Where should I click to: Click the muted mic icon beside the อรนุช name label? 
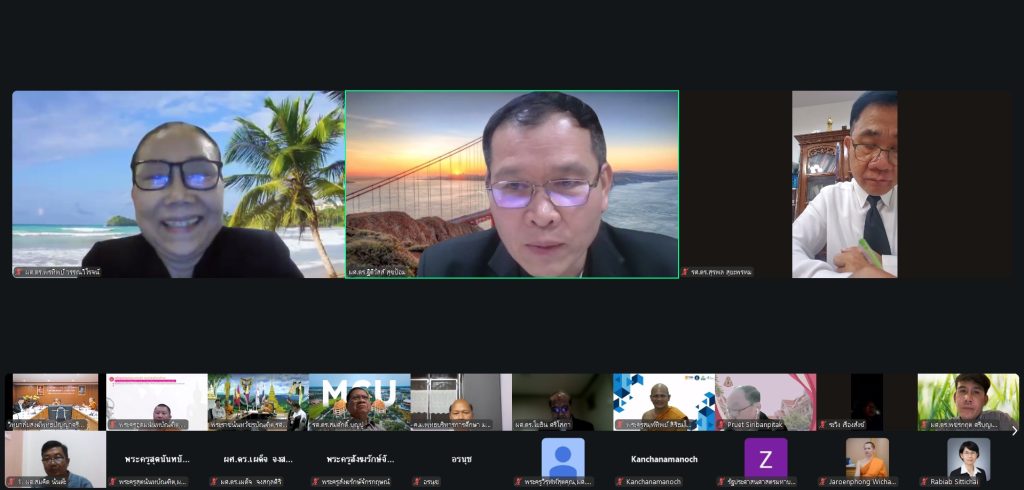tap(416, 482)
